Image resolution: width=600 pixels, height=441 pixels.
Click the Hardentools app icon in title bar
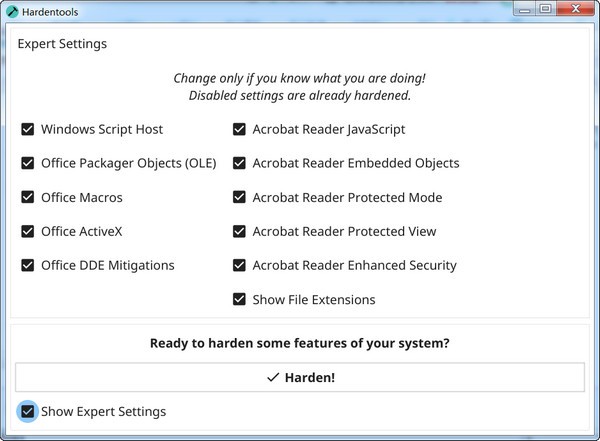coord(12,11)
